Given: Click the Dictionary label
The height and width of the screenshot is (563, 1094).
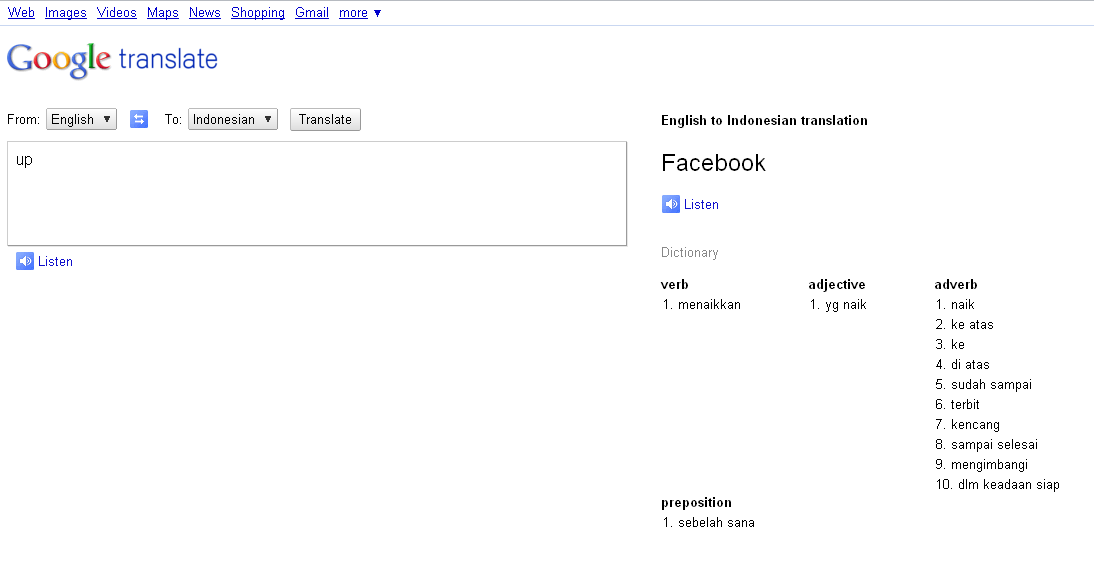Looking at the screenshot, I should 689,253.
